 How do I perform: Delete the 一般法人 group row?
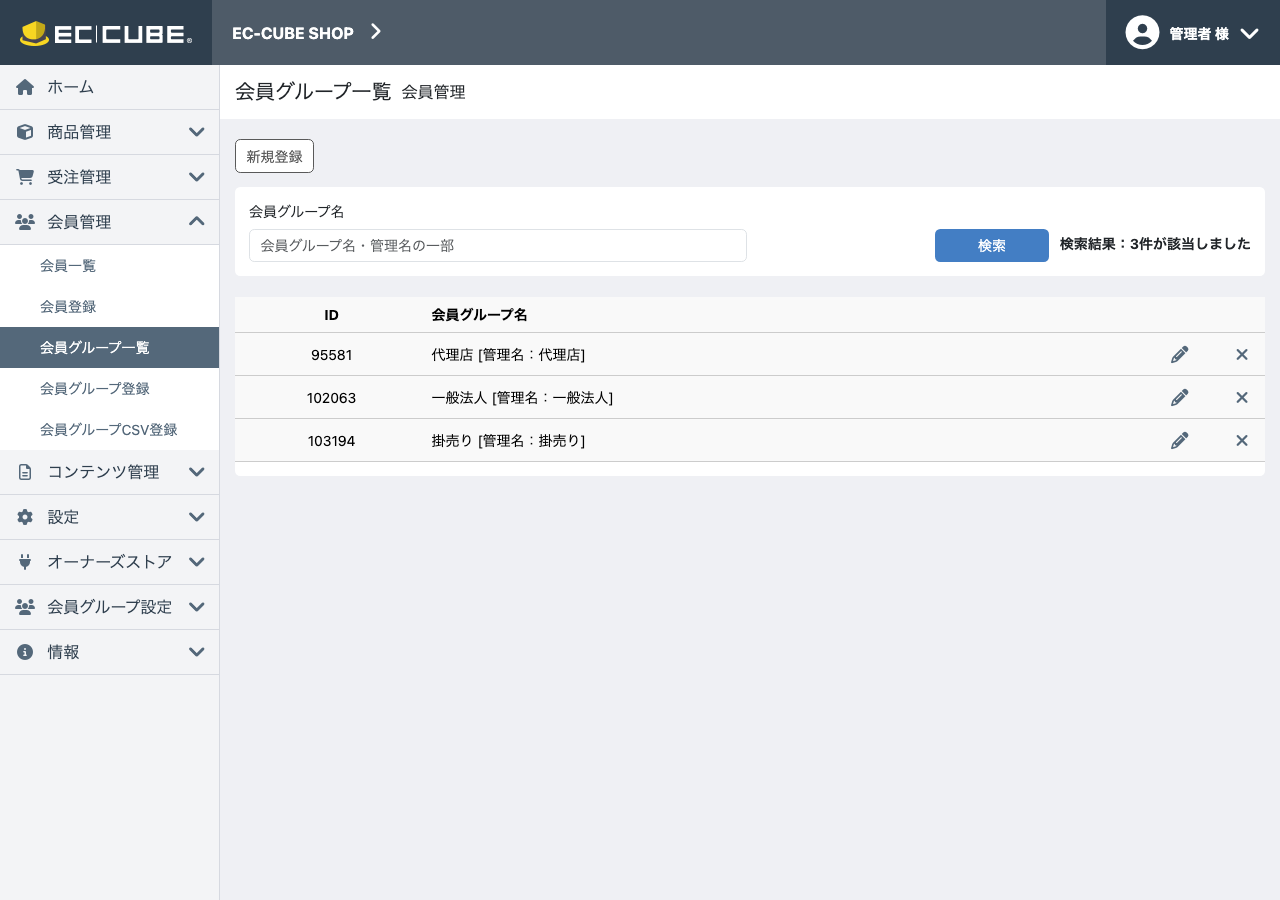[1242, 397]
